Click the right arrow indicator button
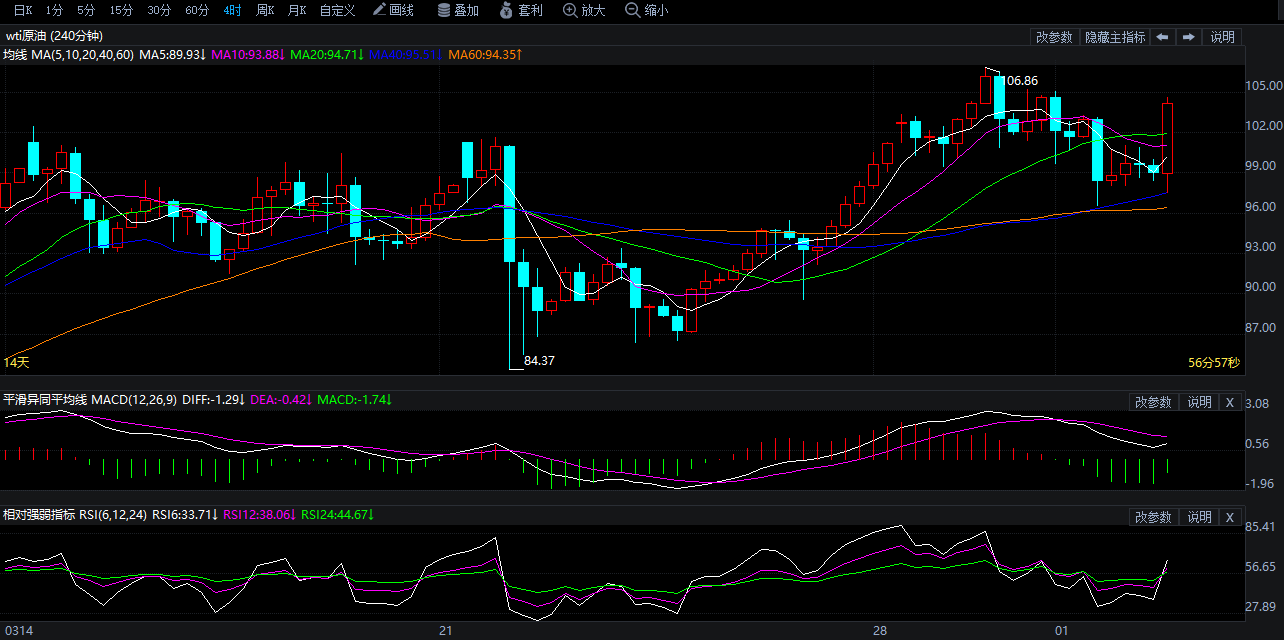 1188,37
